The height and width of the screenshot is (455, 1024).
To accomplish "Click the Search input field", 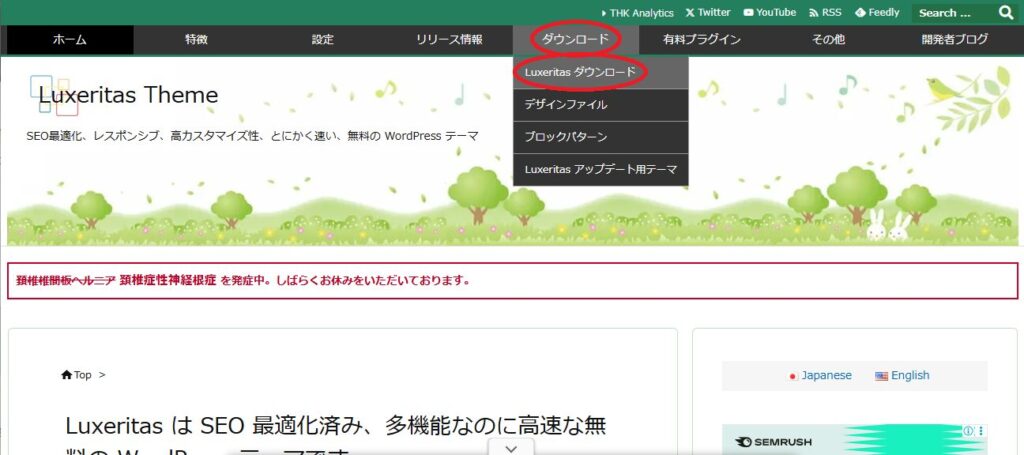I will (954, 12).
